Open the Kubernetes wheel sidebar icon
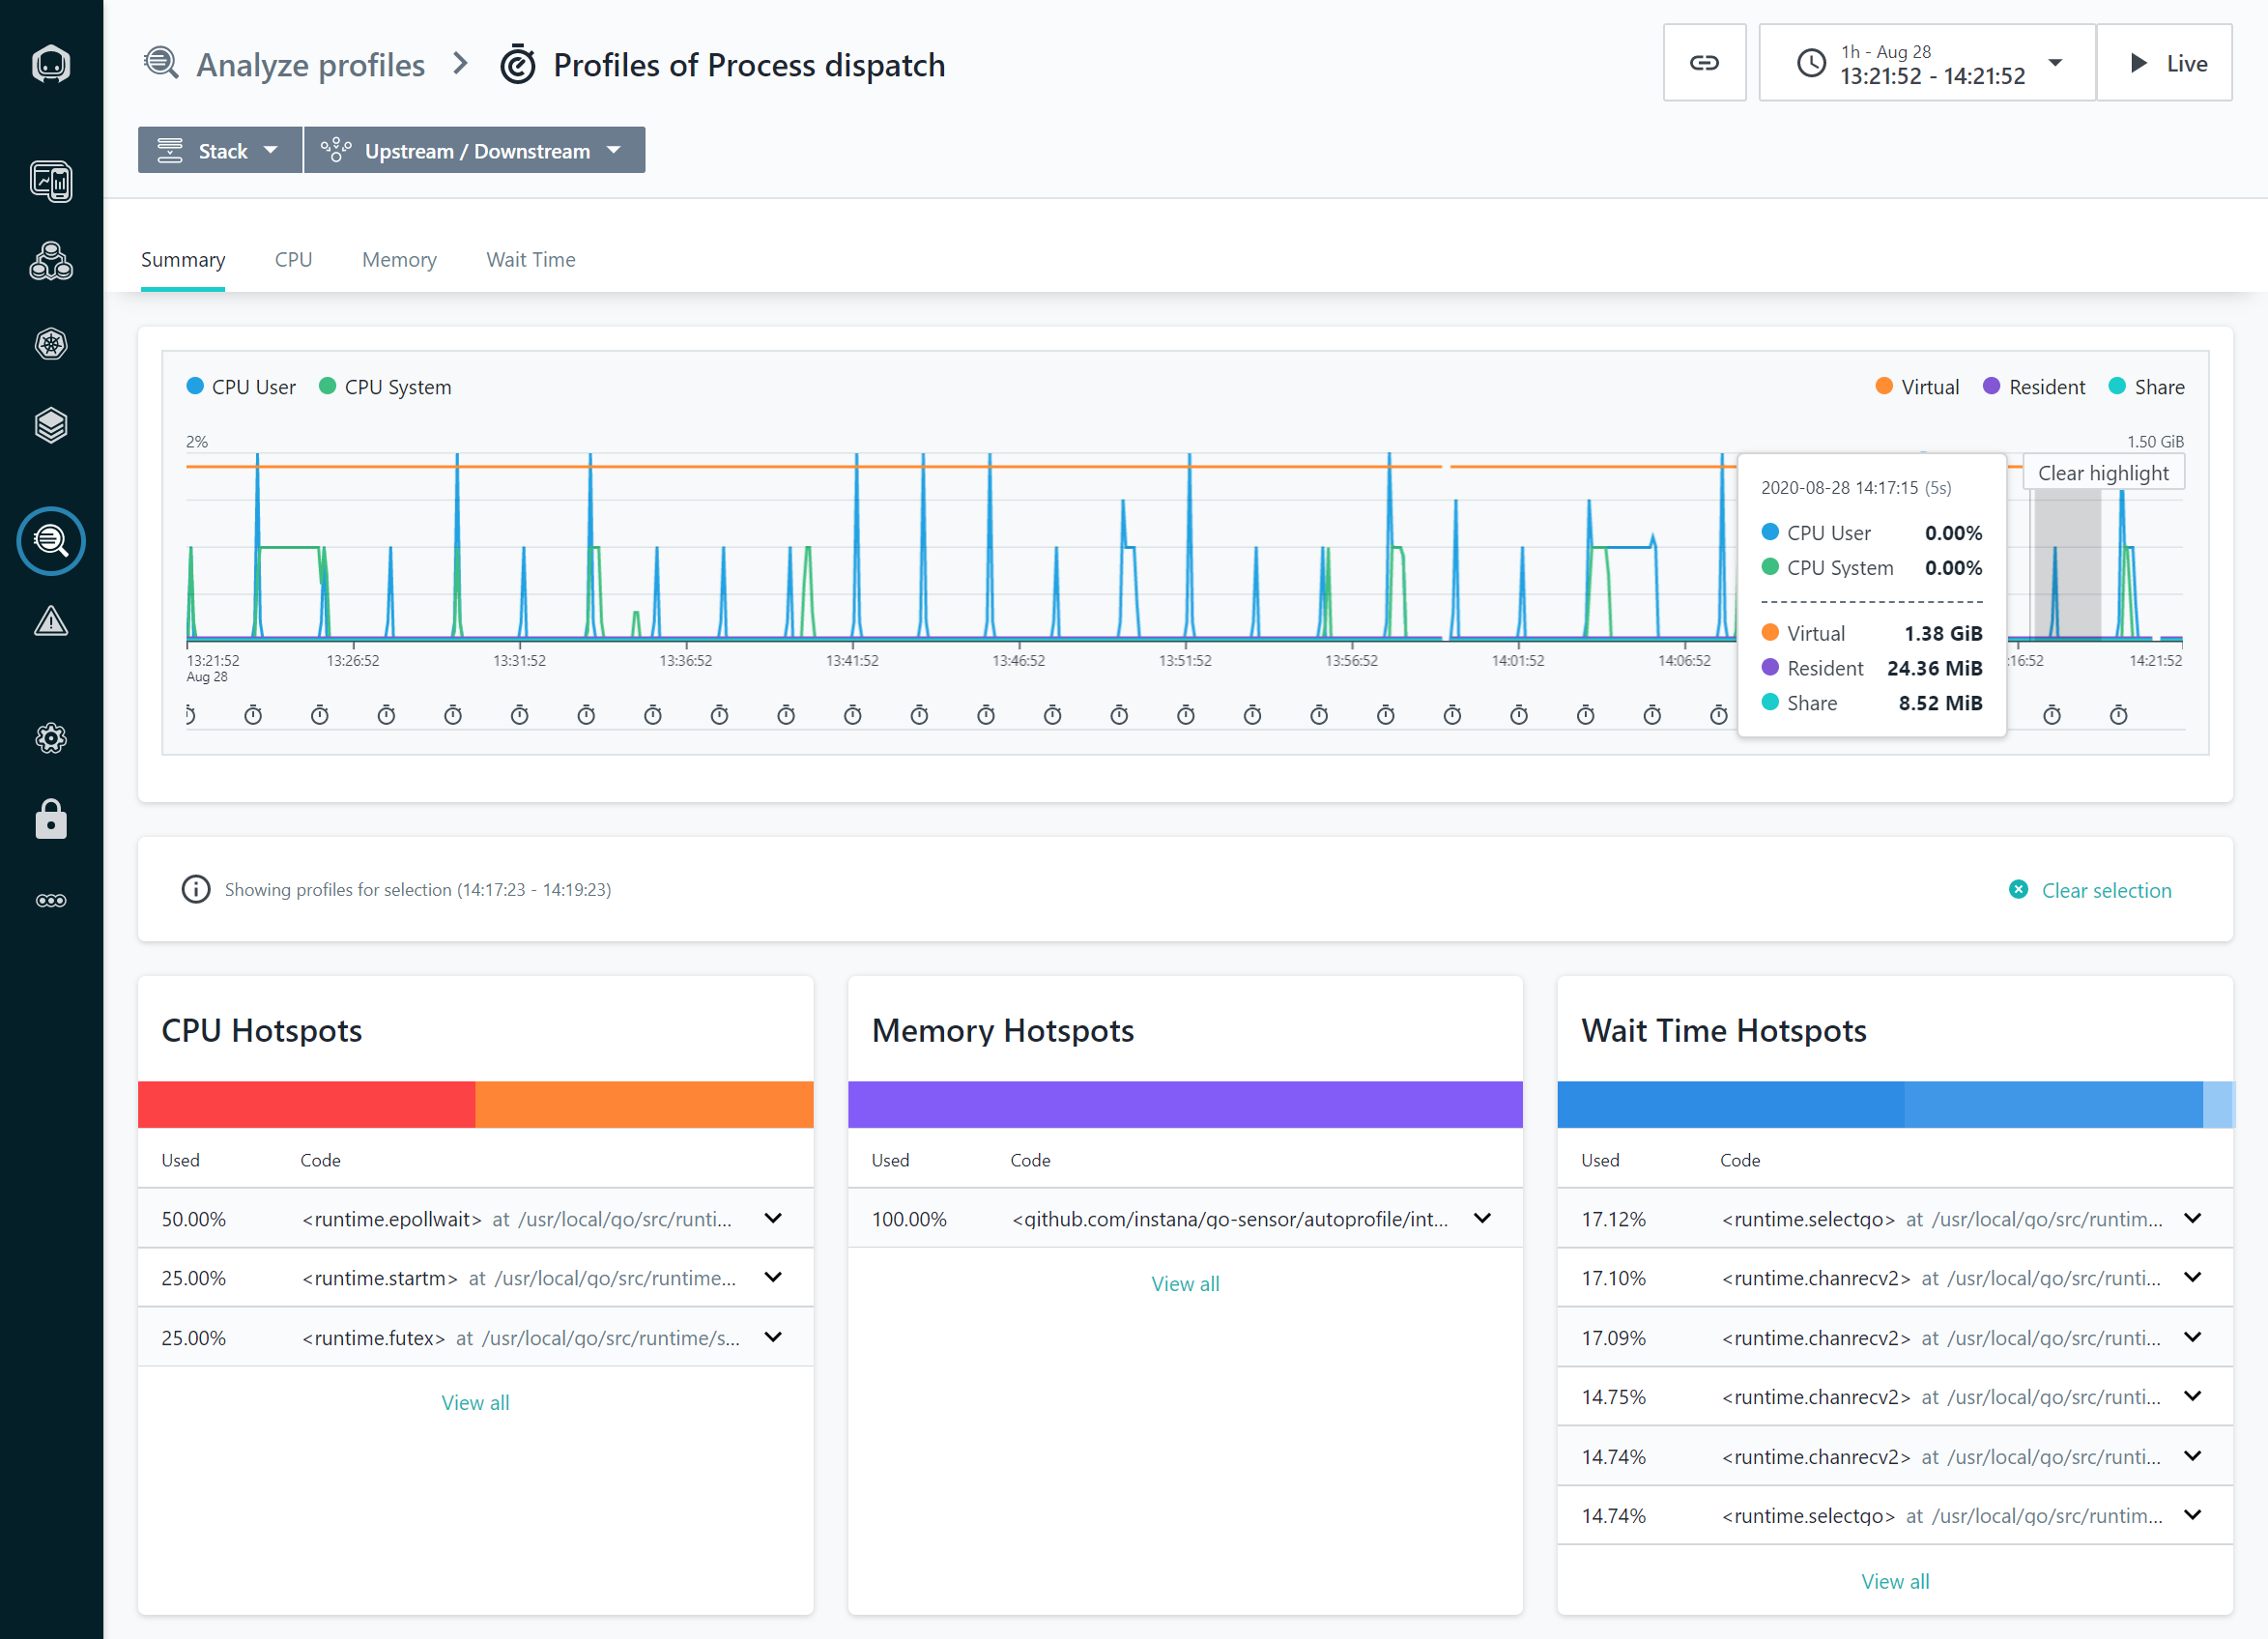The image size is (2268, 1639). click(x=51, y=344)
